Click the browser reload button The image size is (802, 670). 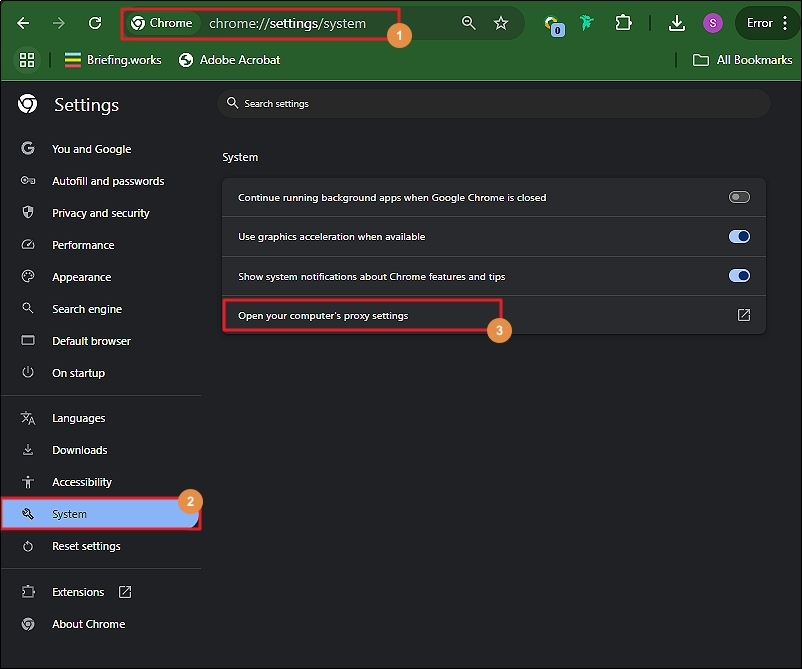pos(95,23)
